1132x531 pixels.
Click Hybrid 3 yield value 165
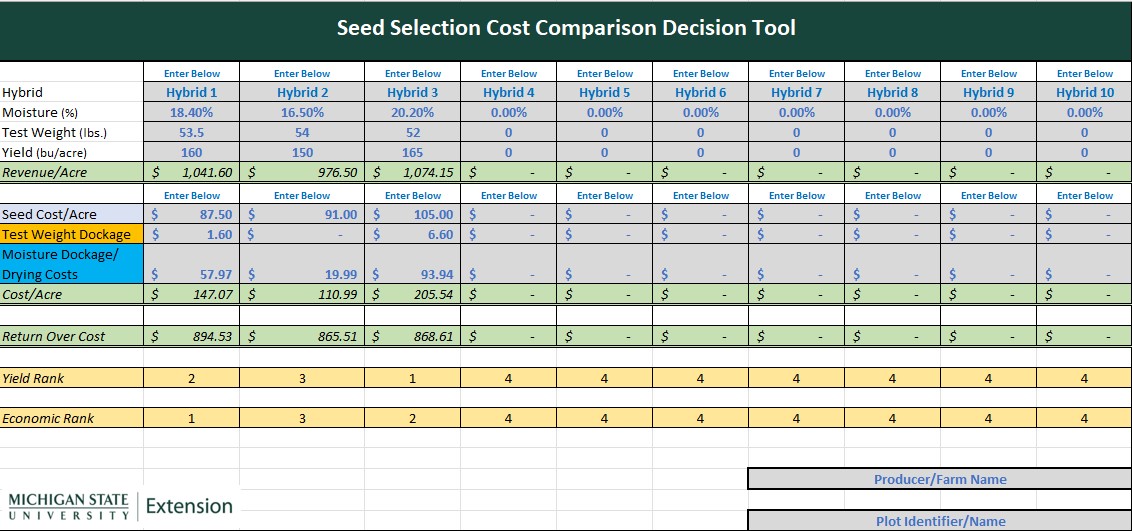coord(412,153)
